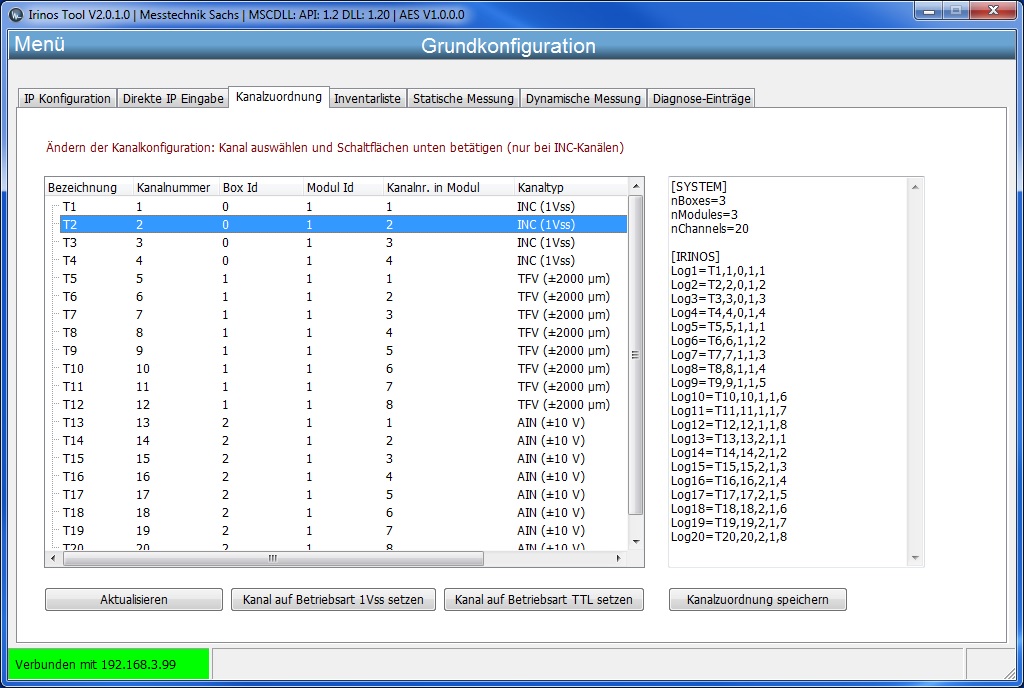
Task: Select channel T4 row
Action: pyautogui.click(x=336, y=260)
